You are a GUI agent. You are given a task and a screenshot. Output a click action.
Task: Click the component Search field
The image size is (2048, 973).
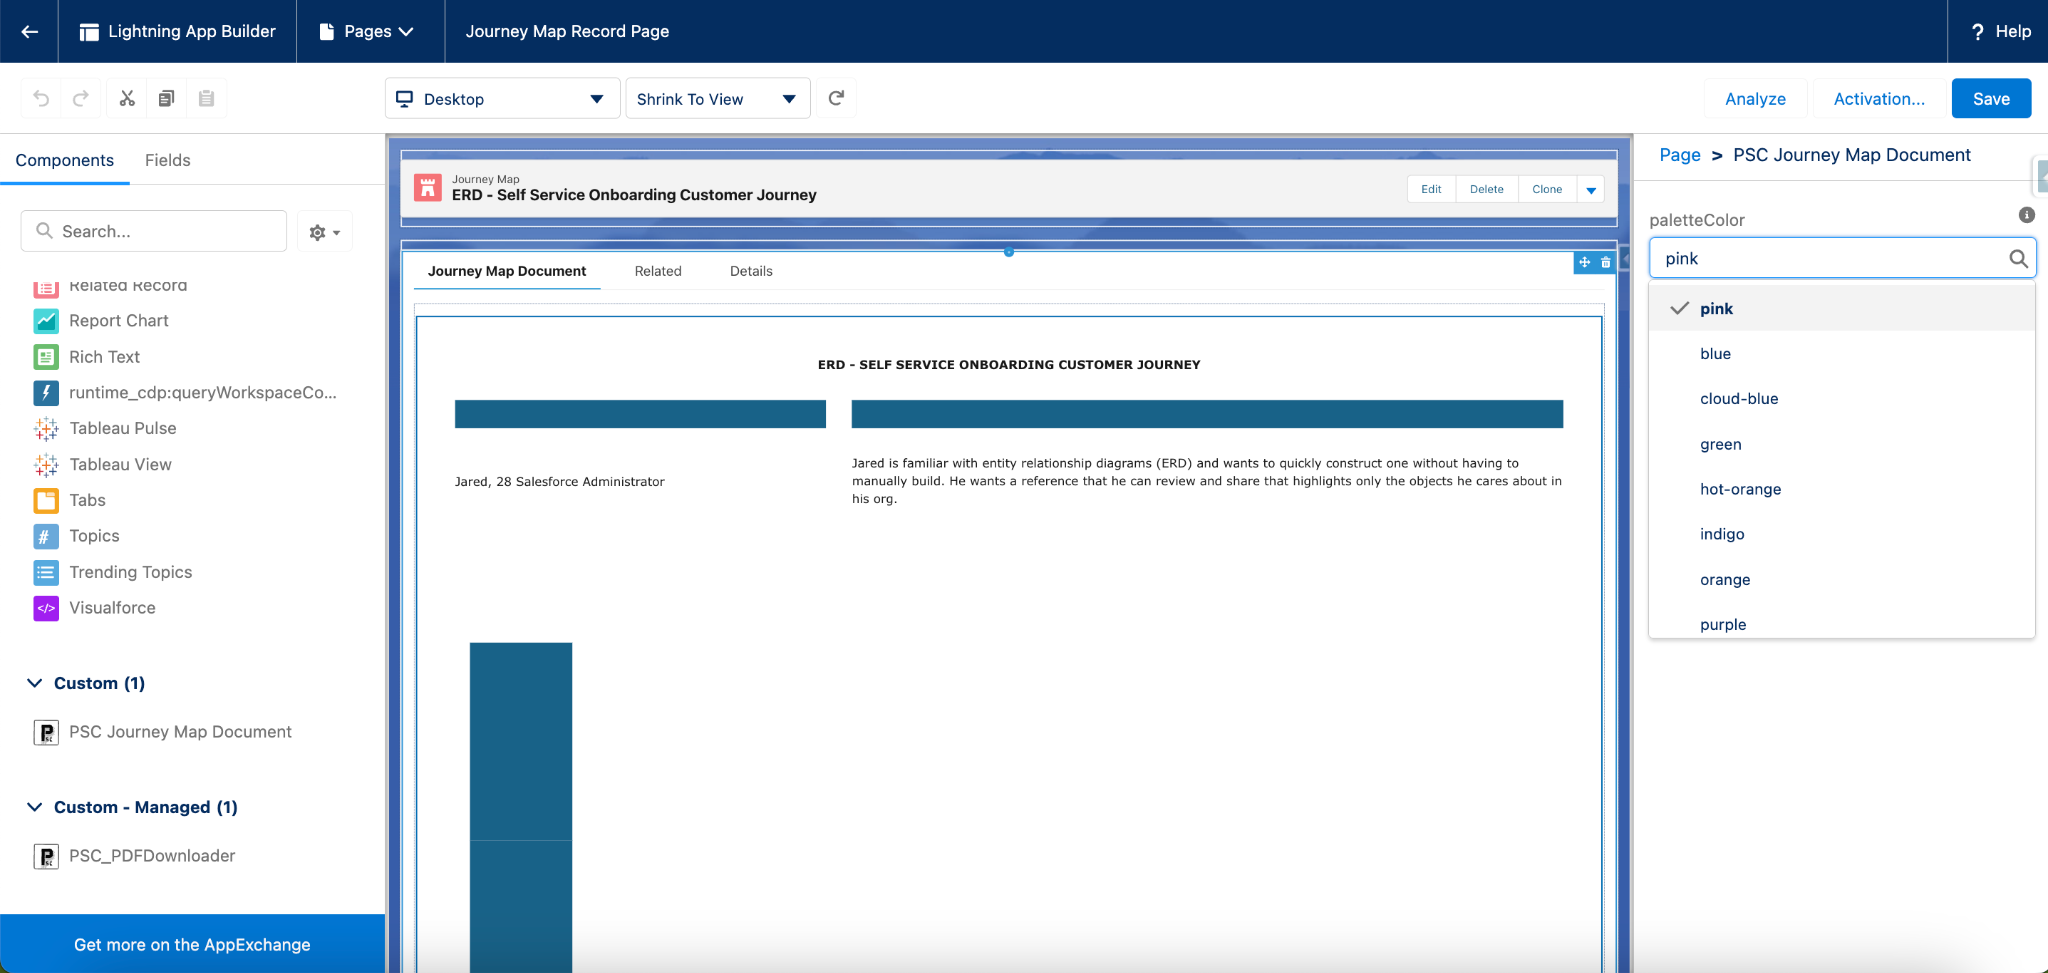pyautogui.click(x=154, y=231)
